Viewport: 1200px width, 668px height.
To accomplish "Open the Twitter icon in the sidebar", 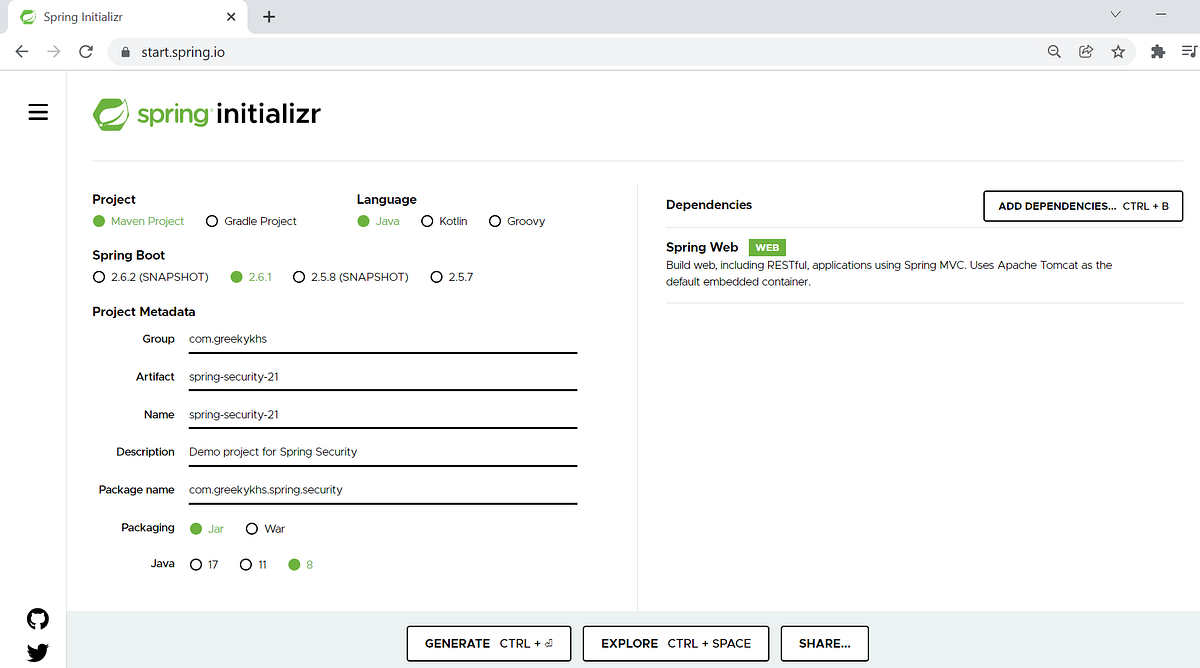I will click(x=37, y=652).
